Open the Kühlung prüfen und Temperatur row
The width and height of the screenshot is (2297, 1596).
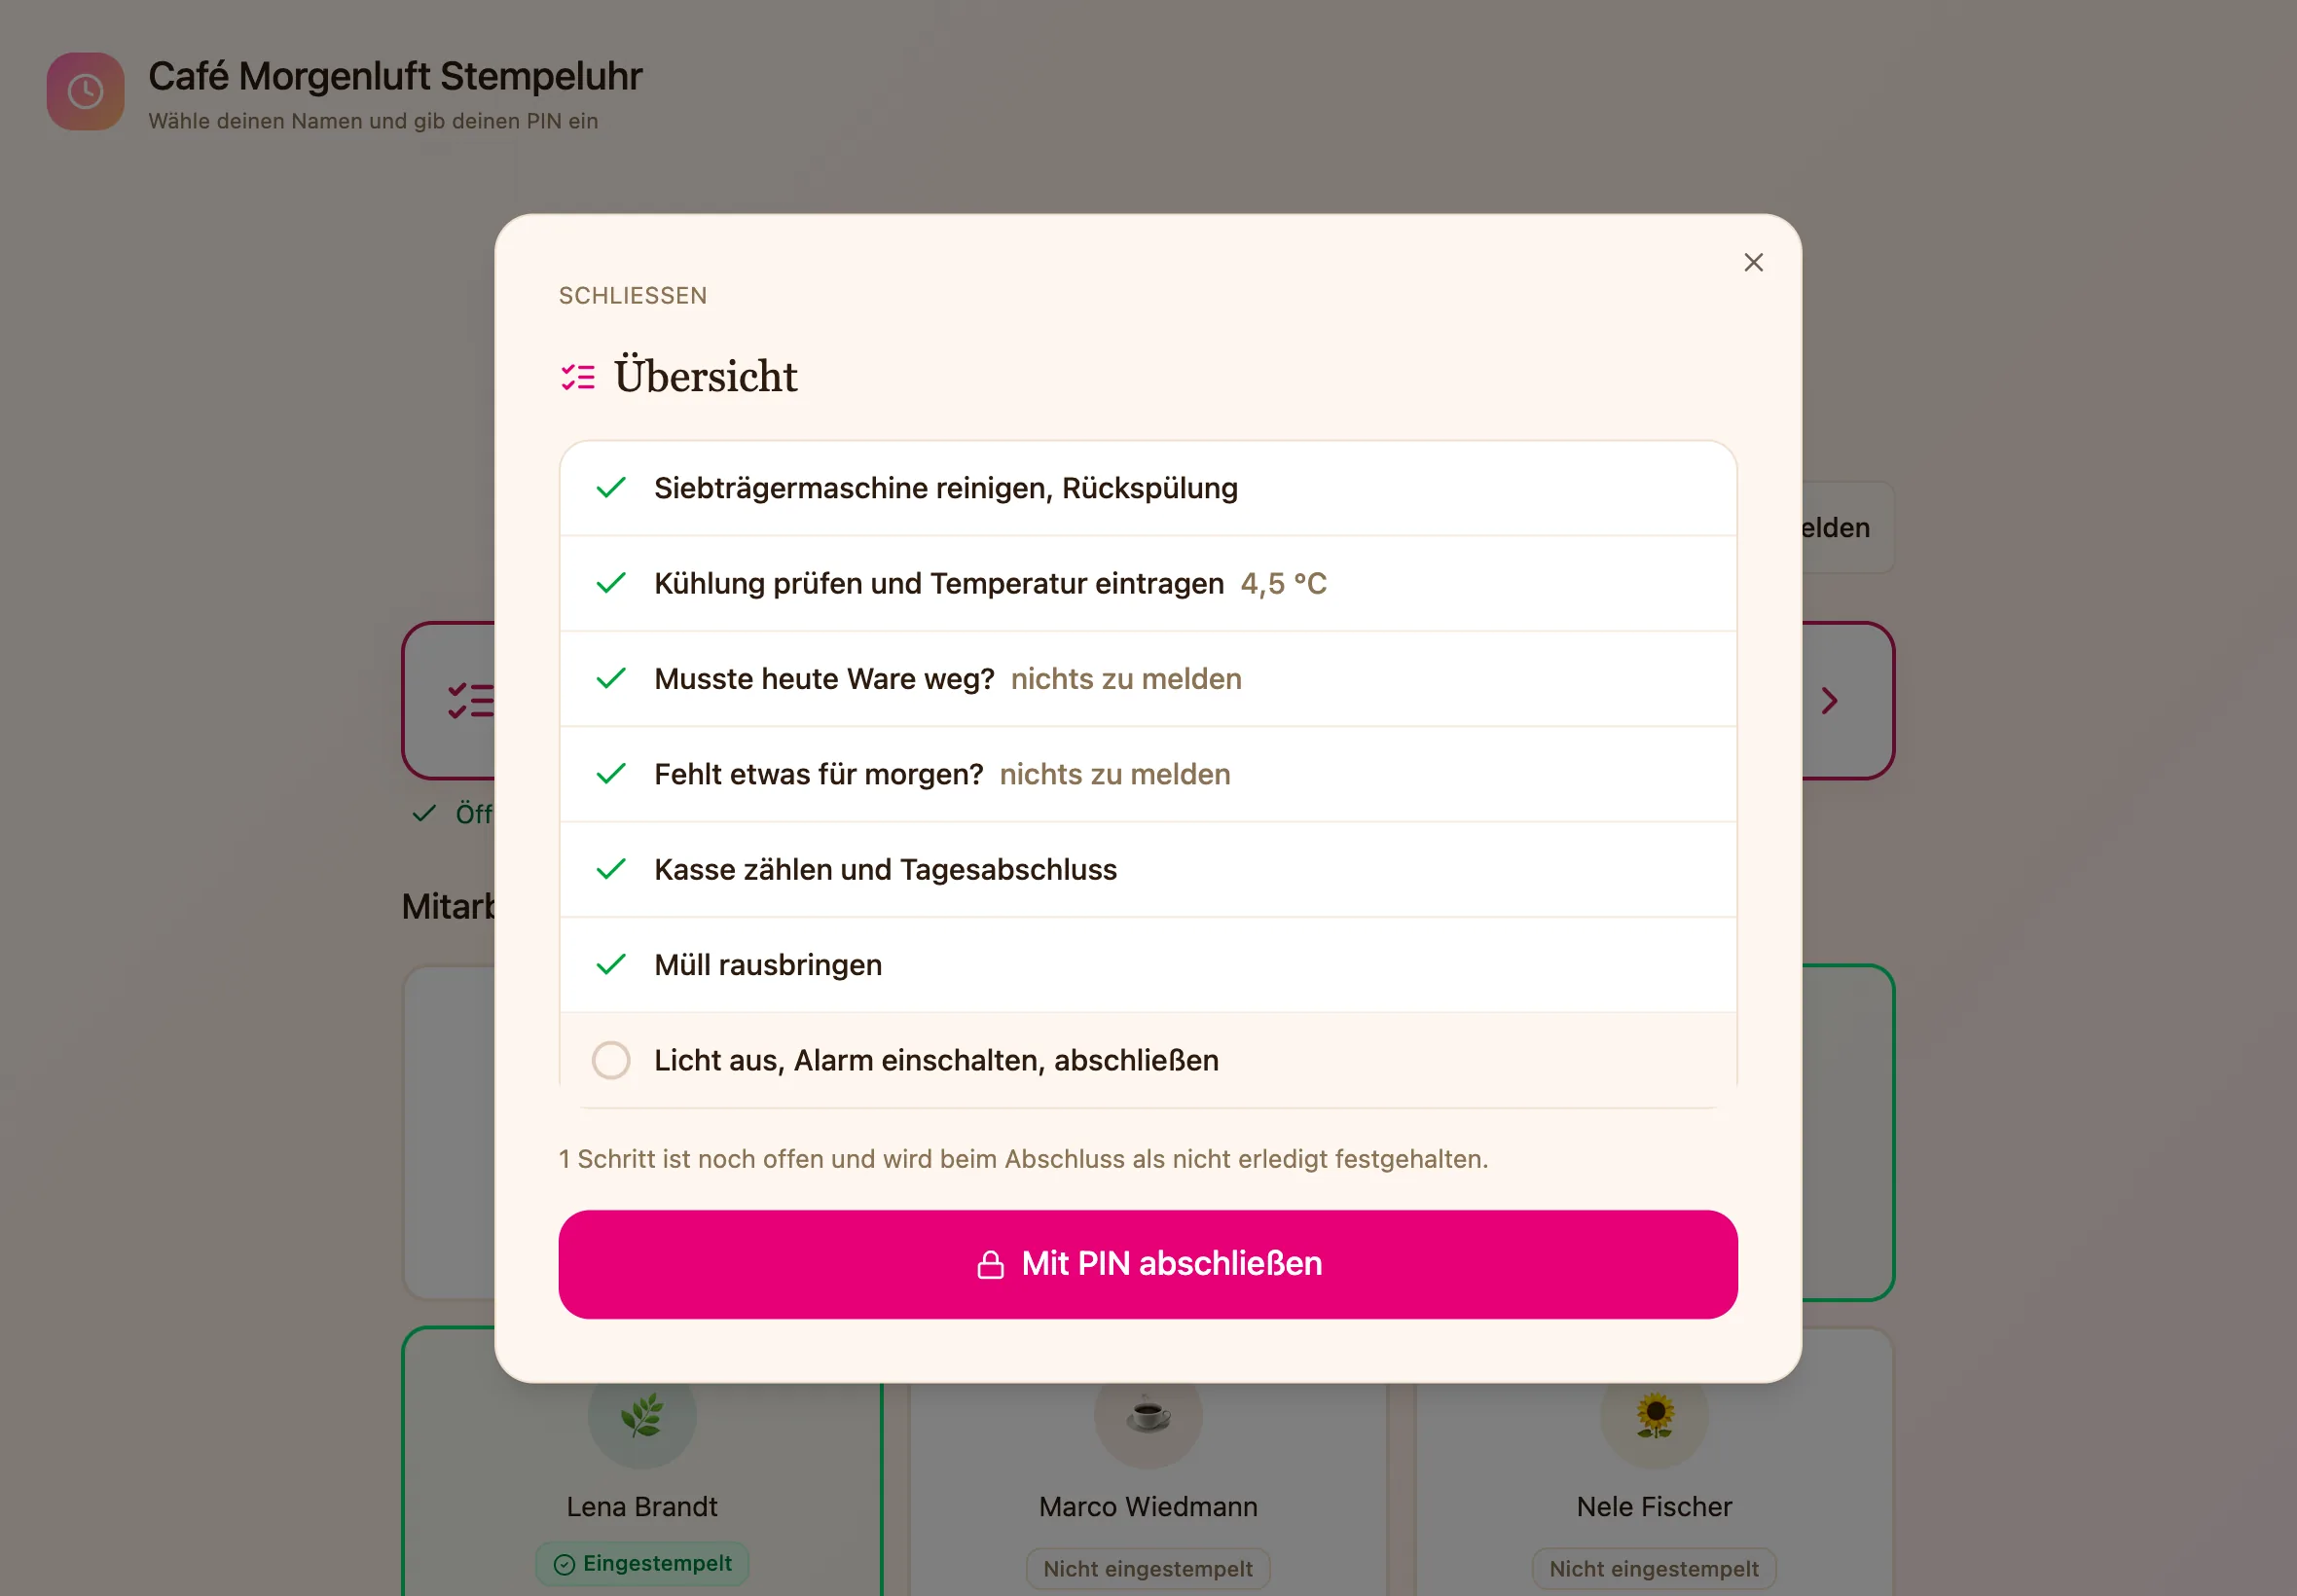1148,583
